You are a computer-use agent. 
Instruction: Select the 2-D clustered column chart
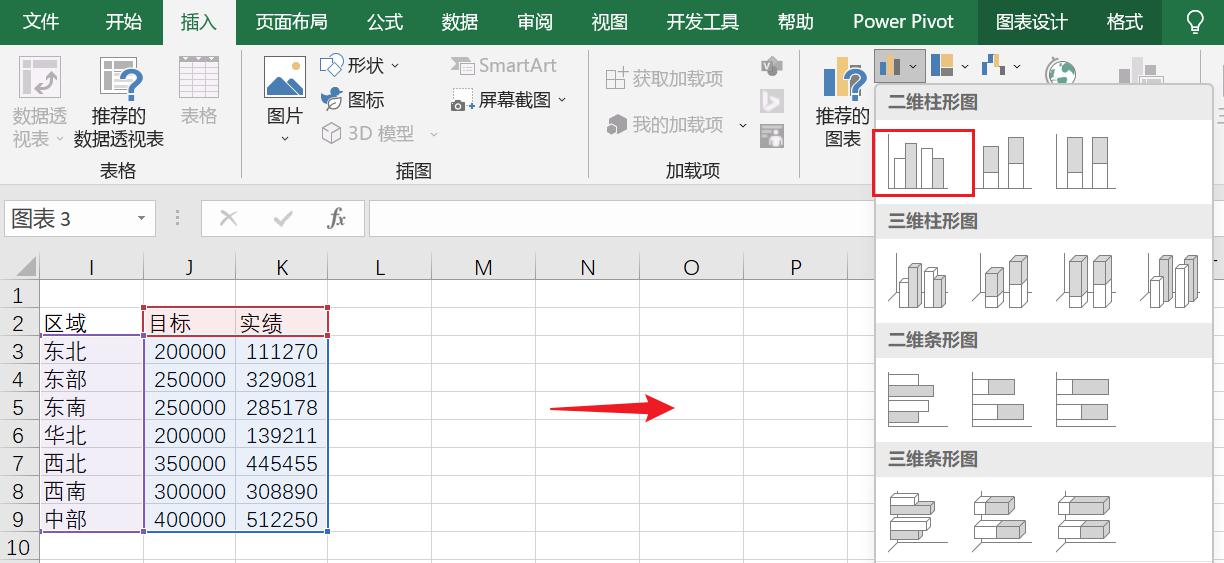923,163
